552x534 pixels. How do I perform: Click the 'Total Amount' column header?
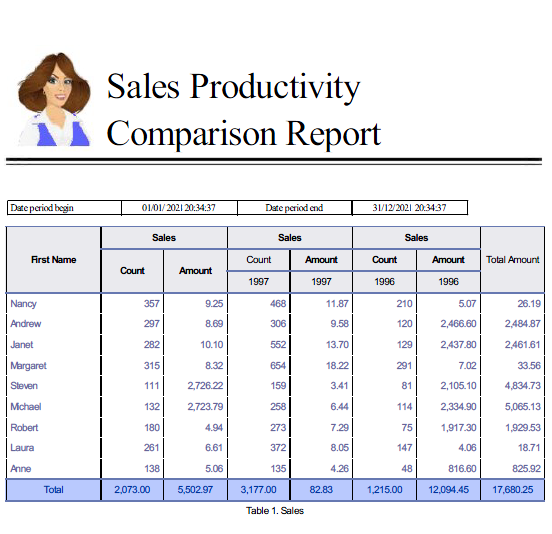tap(513, 260)
